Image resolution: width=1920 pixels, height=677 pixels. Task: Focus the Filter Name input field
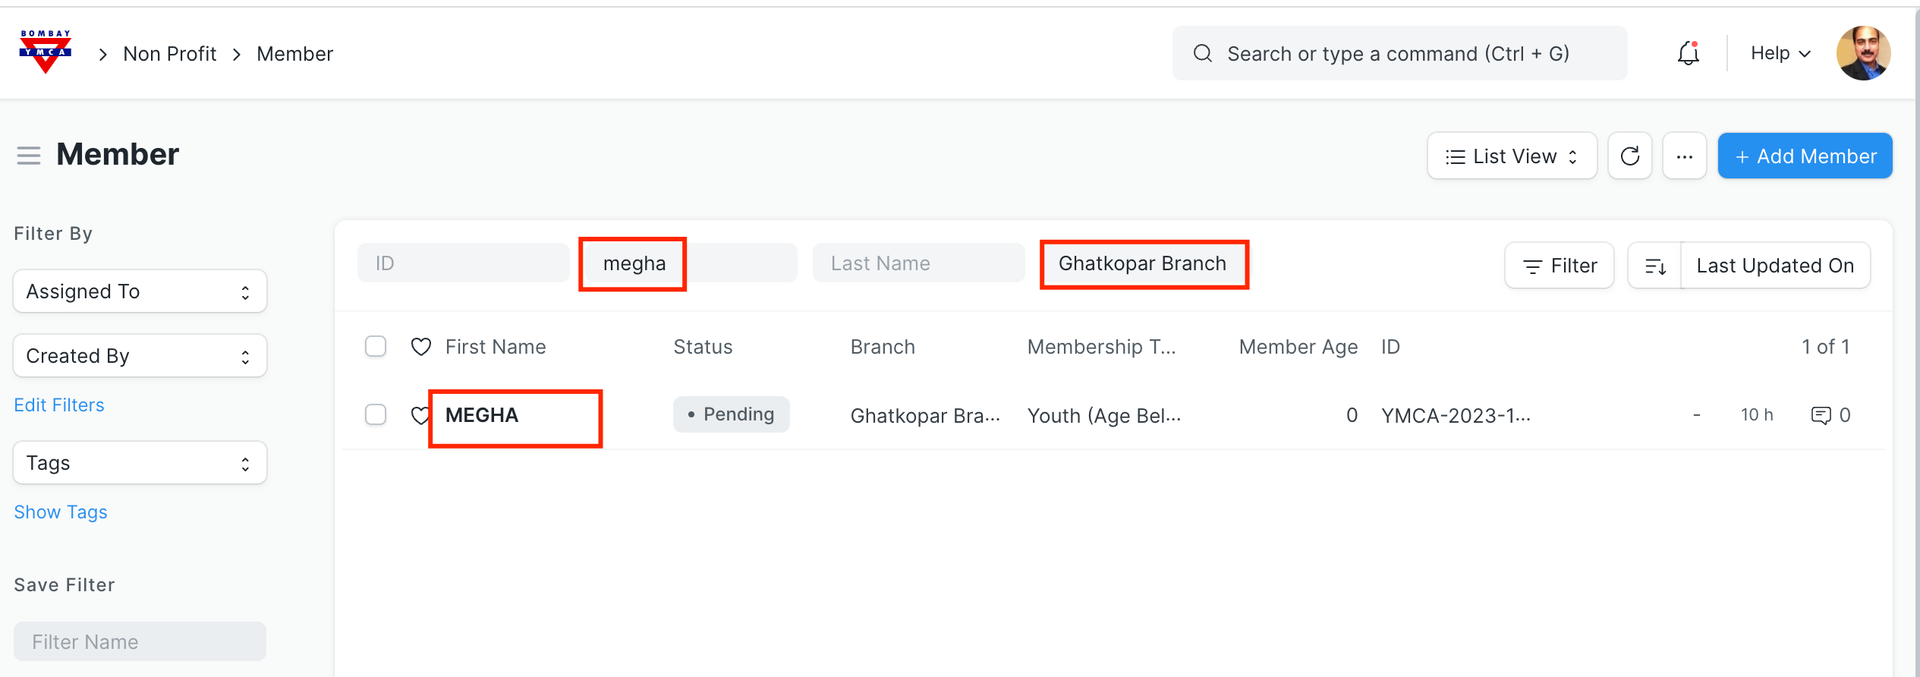click(x=140, y=642)
